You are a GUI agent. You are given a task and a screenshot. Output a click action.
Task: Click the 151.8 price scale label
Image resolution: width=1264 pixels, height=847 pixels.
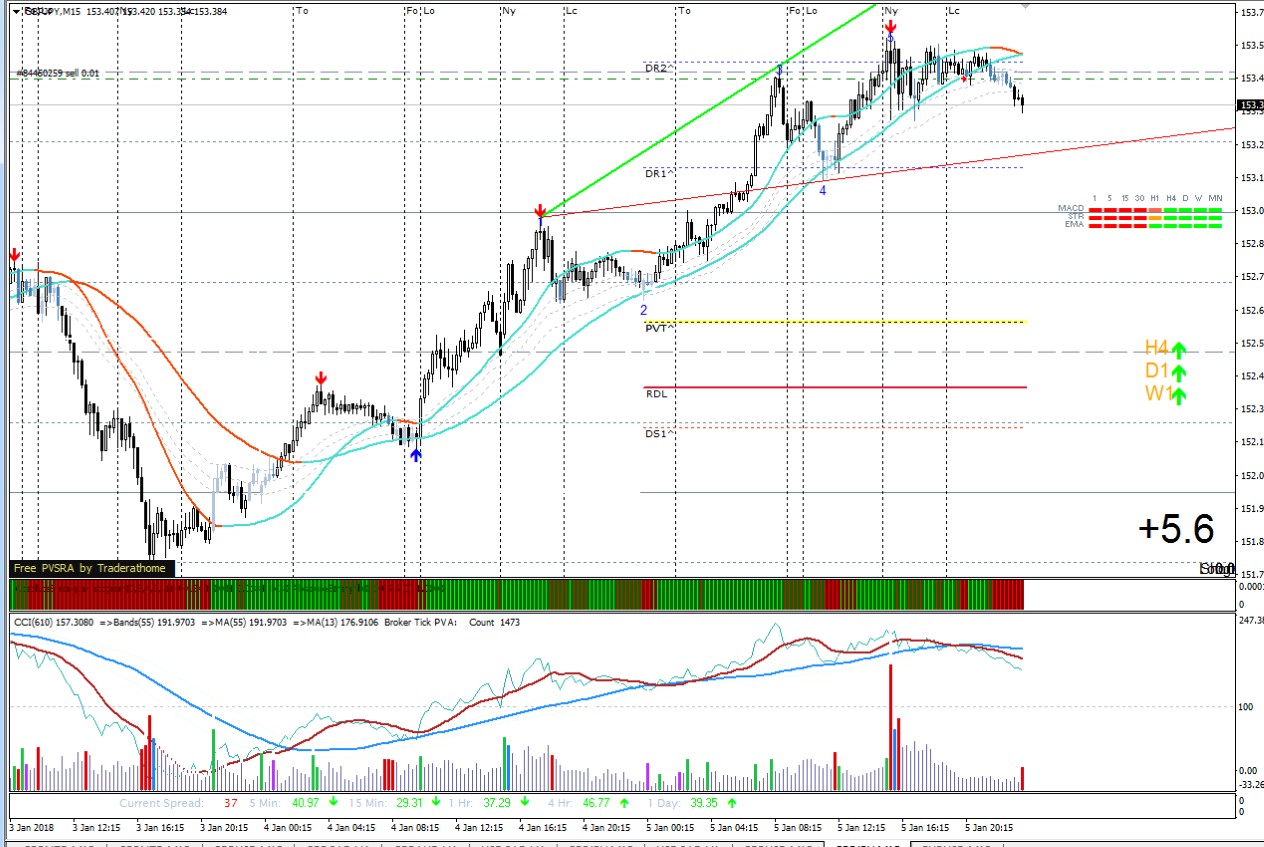(1251, 541)
